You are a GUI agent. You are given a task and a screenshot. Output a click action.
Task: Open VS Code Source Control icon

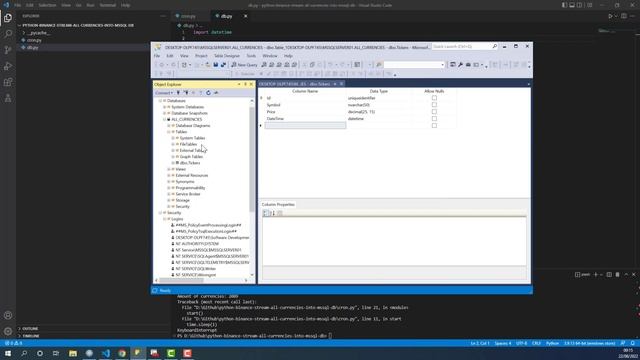coord(8,50)
